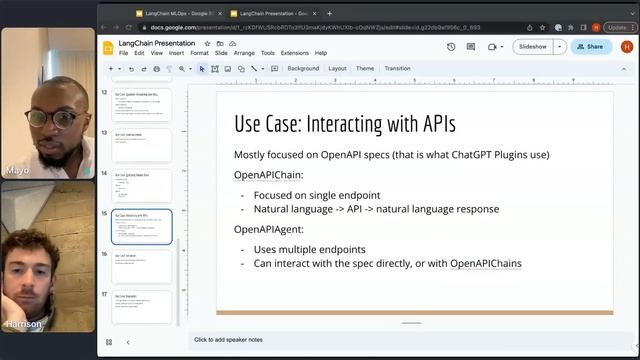Select slide 12 thumbnail
This screenshot has height=360, width=640.
click(x=142, y=105)
